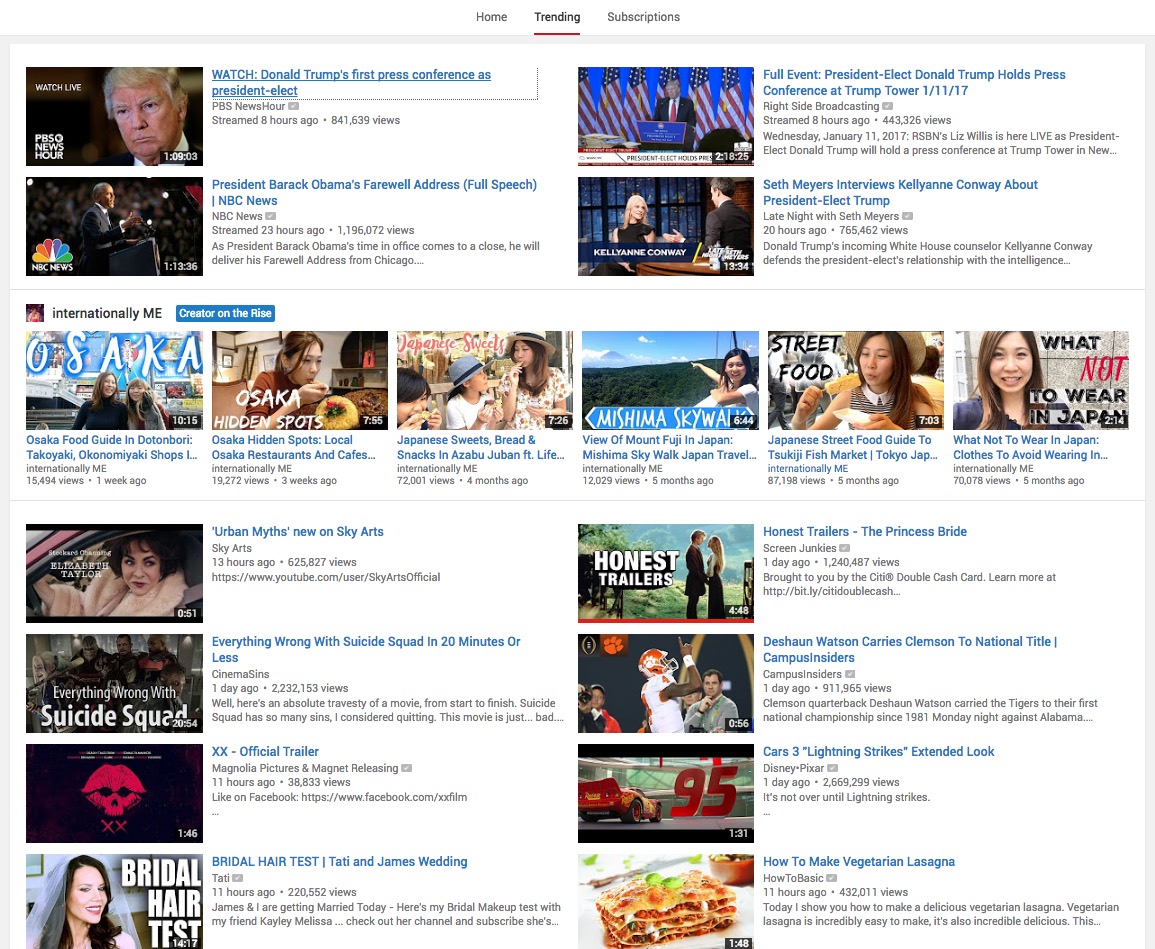Open Osaka Food Guide In Dotonbori title link
1155x949 pixels.
pos(112,447)
